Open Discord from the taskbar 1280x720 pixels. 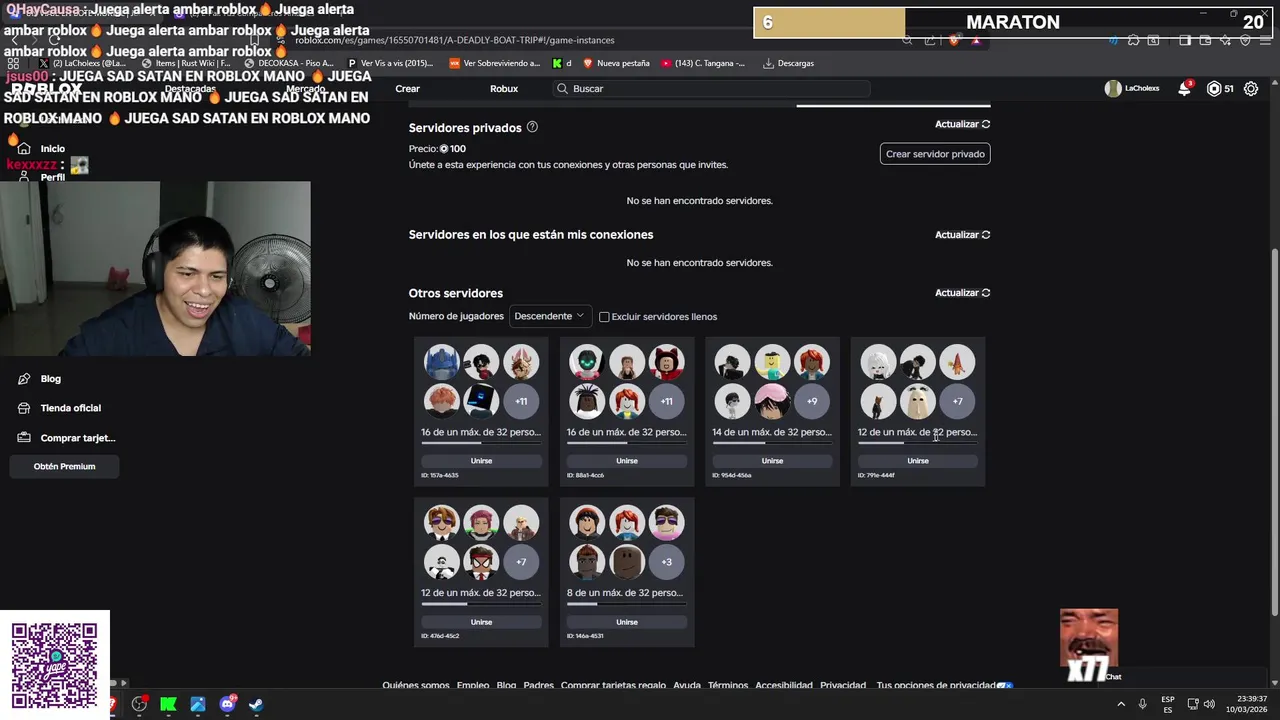click(x=227, y=704)
